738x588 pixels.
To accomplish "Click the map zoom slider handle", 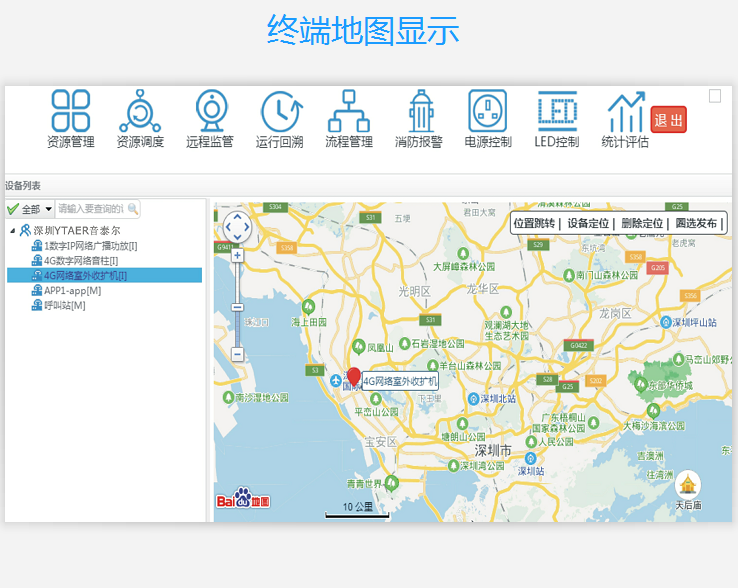I will 237,306.
